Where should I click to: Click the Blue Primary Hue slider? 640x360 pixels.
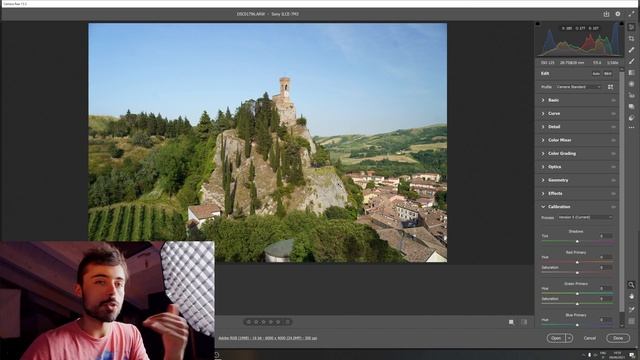pyautogui.click(x=577, y=325)
